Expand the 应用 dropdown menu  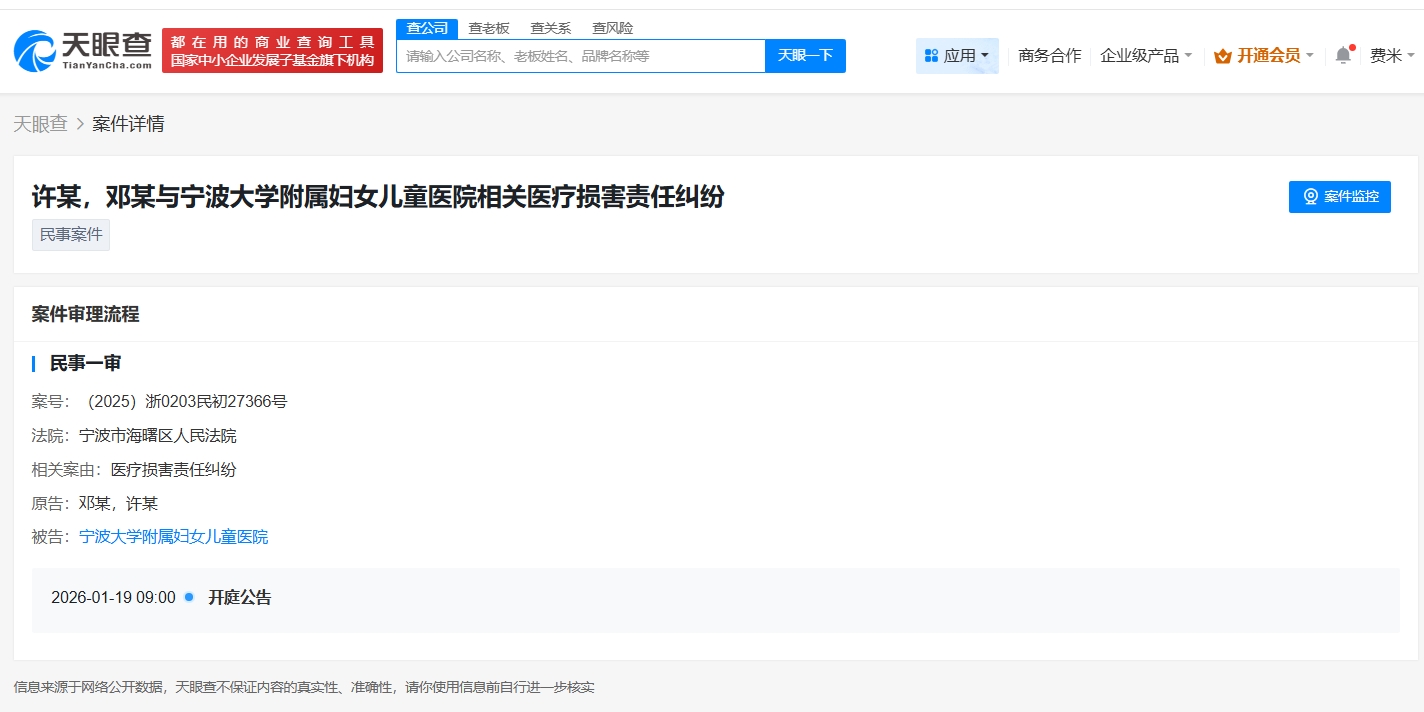tap(957, 56)
